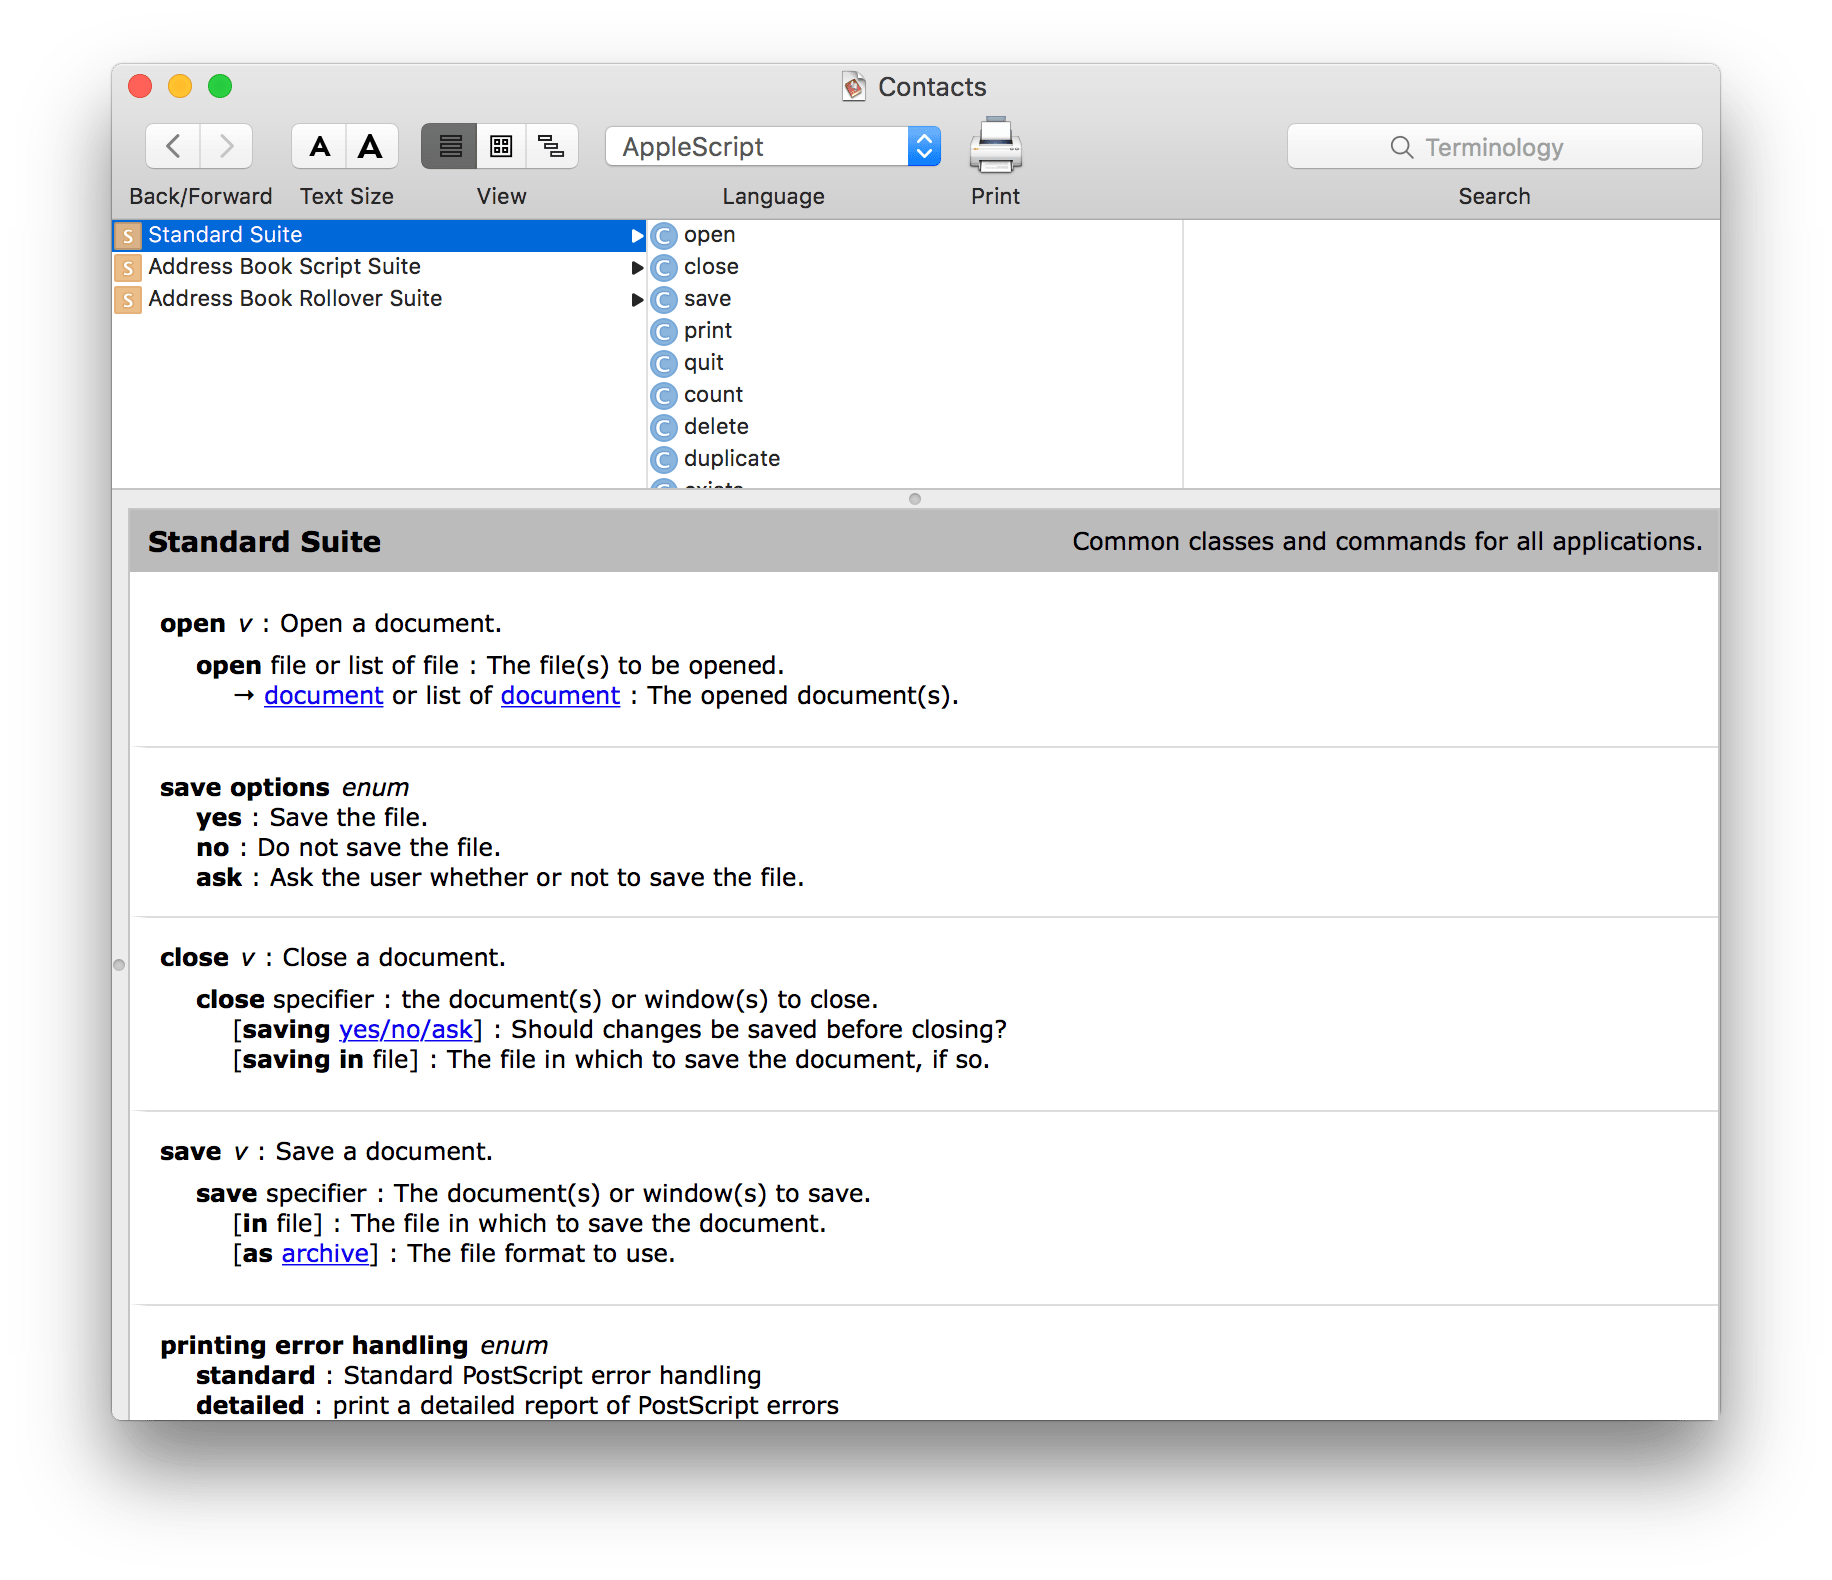Screen dimensions: 1832x1580
Task: Click the Address Book Script Suite icon
Action: tap(128, 268)
